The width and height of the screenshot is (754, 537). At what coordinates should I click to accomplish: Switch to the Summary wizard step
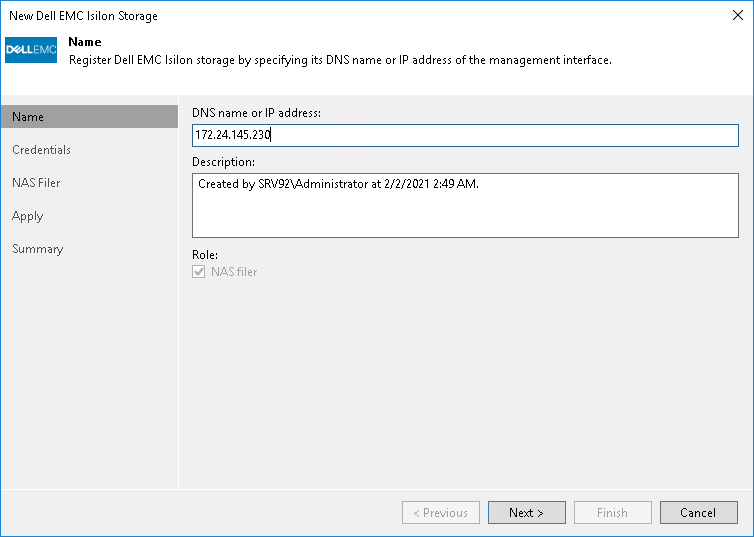coord(37,249)
